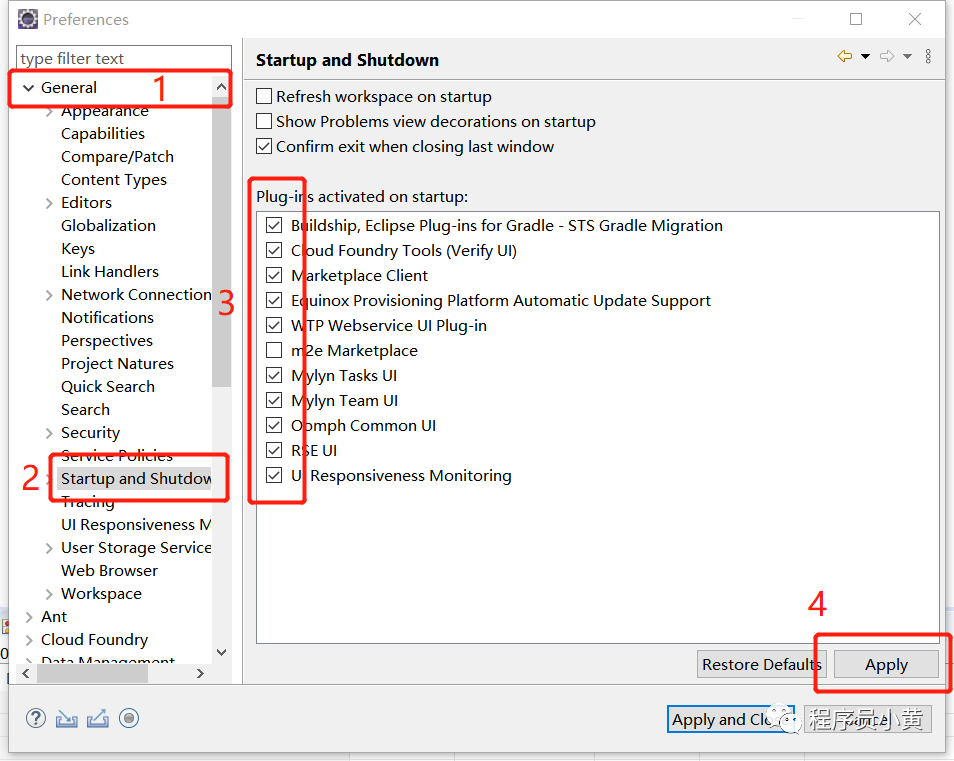Open the back history dropdown arrow
The height and width of the screenshot is (761, 954).
[x=865, y=57]
